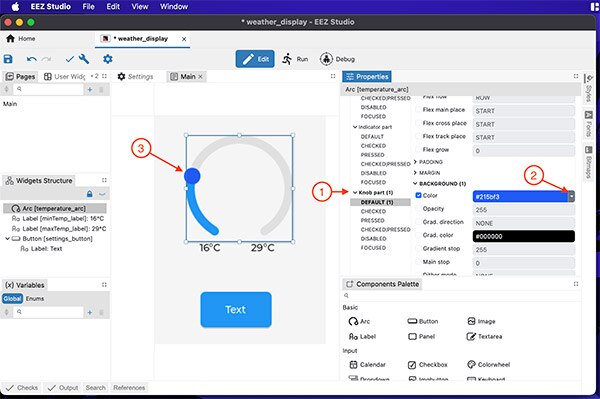Show the hidden tabs in the Pages panel
This screenshot has width=600, height=399.
(x=95, y=76)
